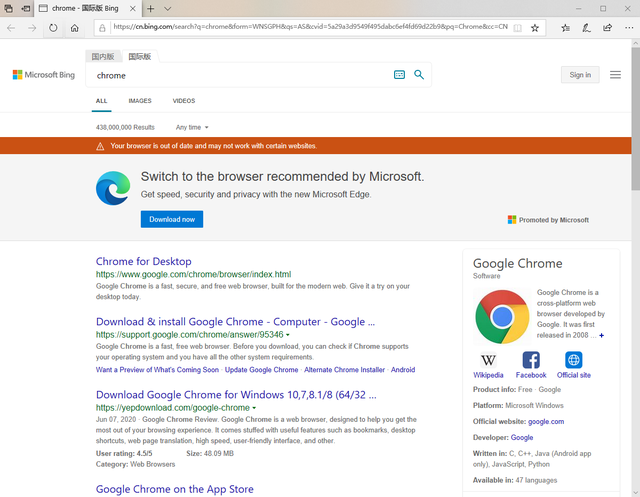Click the Bing search magnifier icon
This screenshot has height=497, width=640.
pos(419,75)
